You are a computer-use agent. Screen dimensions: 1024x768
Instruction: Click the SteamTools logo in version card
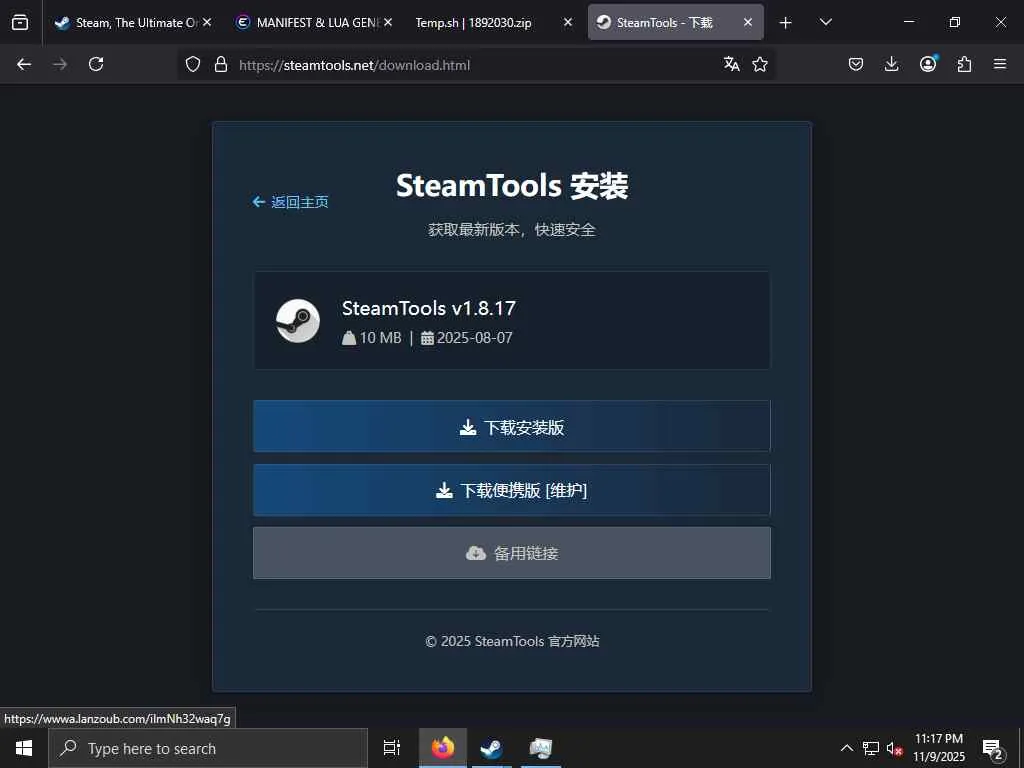pos(298,321)
